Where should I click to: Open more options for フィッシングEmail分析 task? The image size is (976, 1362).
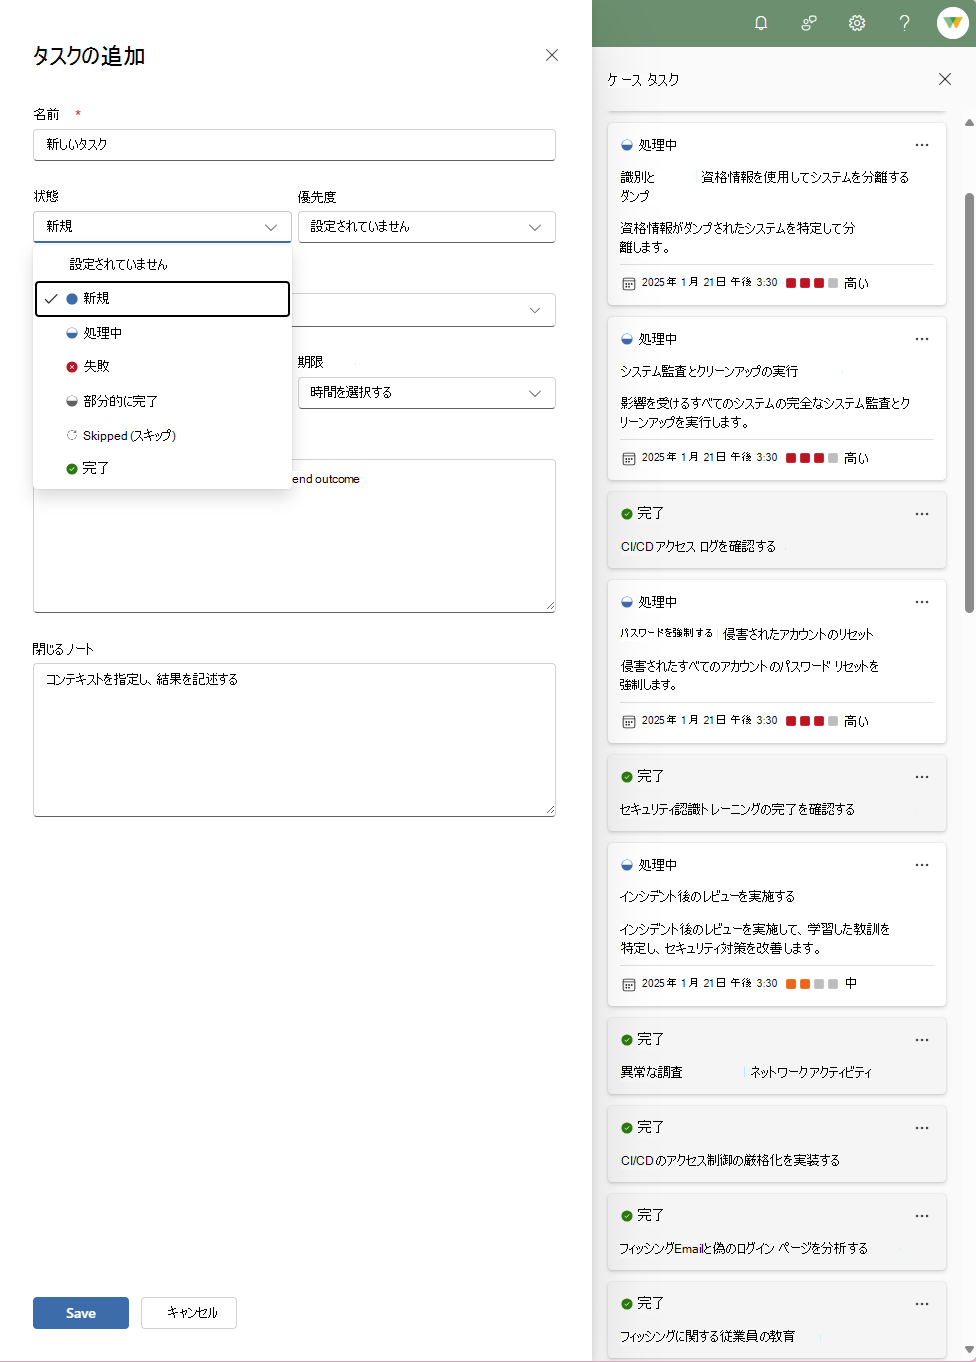click(922, 1216)
